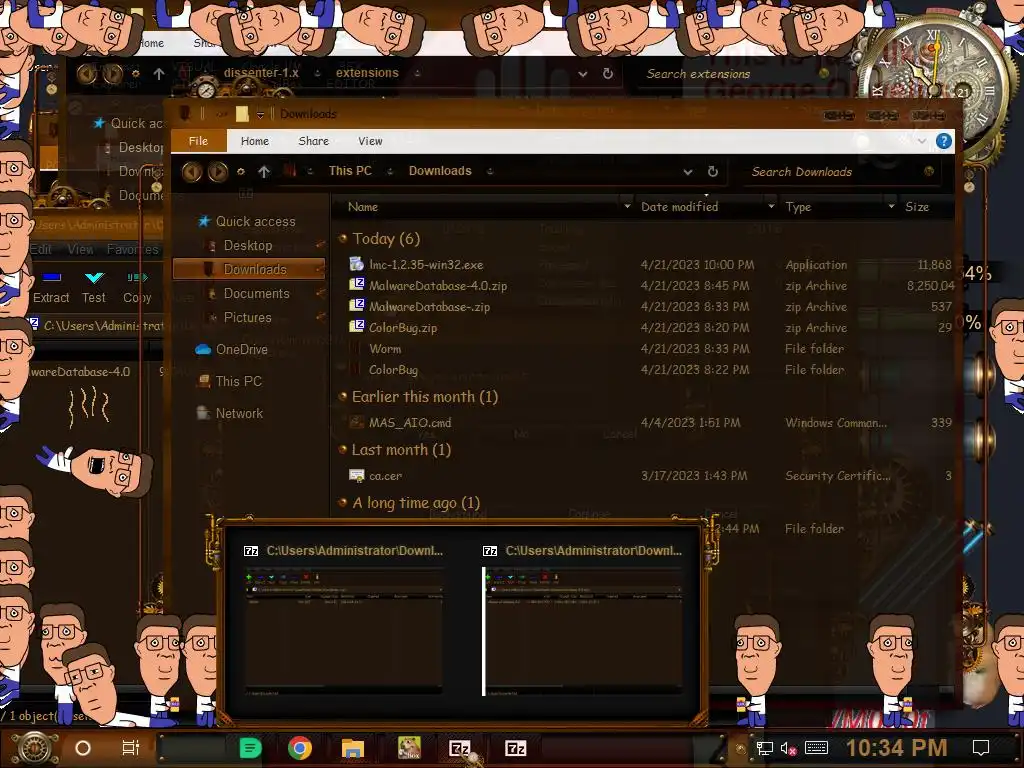Select the ColorBug folder row
Image resolution: width=1024 pixels, height=768 pixels.
645,370
